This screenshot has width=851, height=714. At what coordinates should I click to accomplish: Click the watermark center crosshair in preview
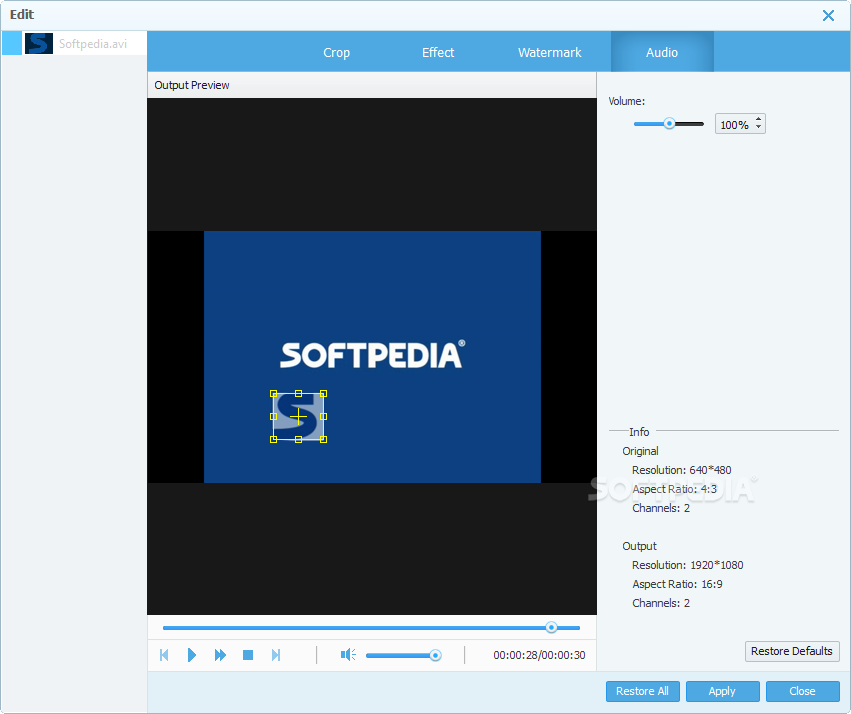point(299,417)
